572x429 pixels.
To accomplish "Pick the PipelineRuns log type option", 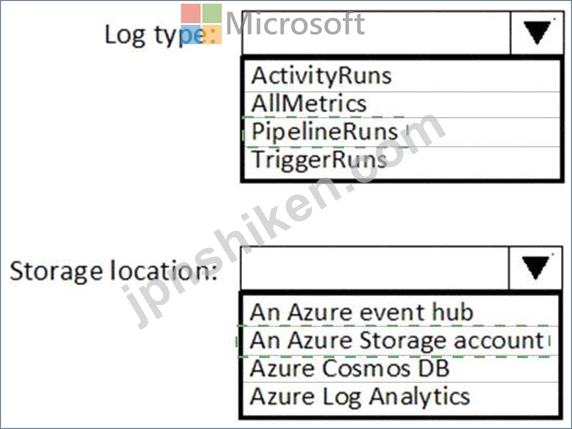I will point(402,132).
